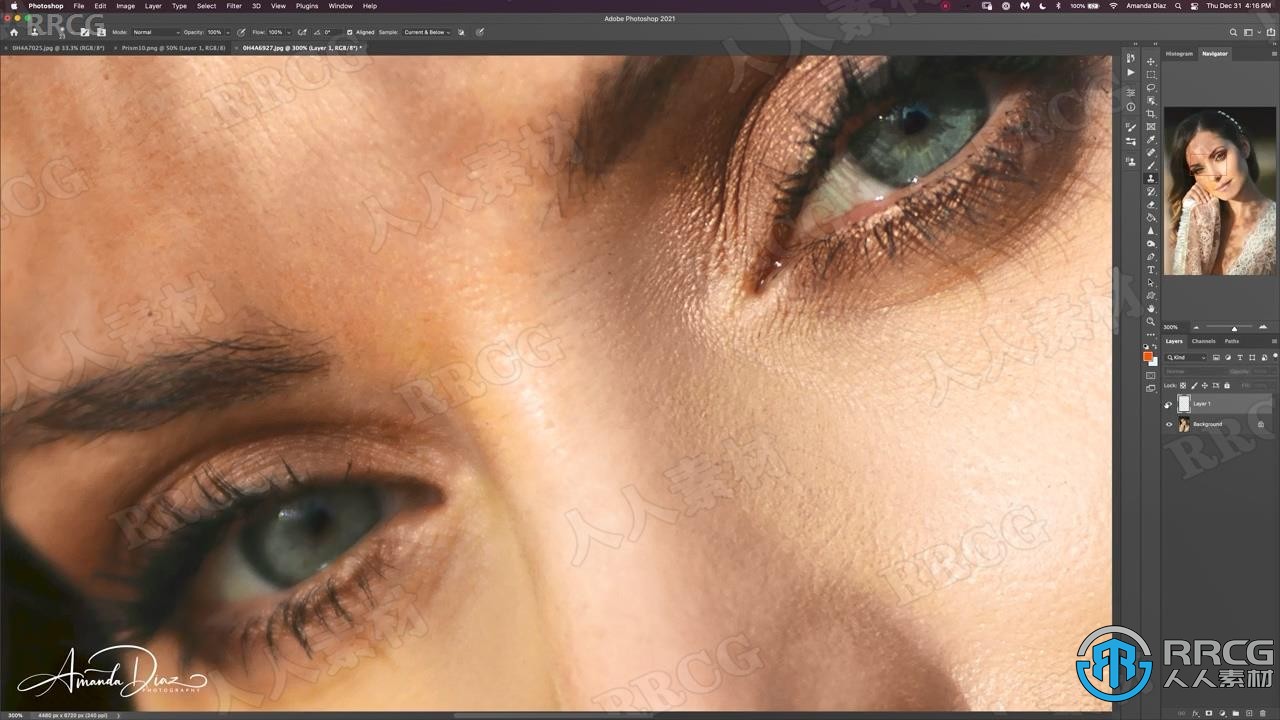
Task: Switch to the Channels tab
Action: click(x=1203, y=341)
